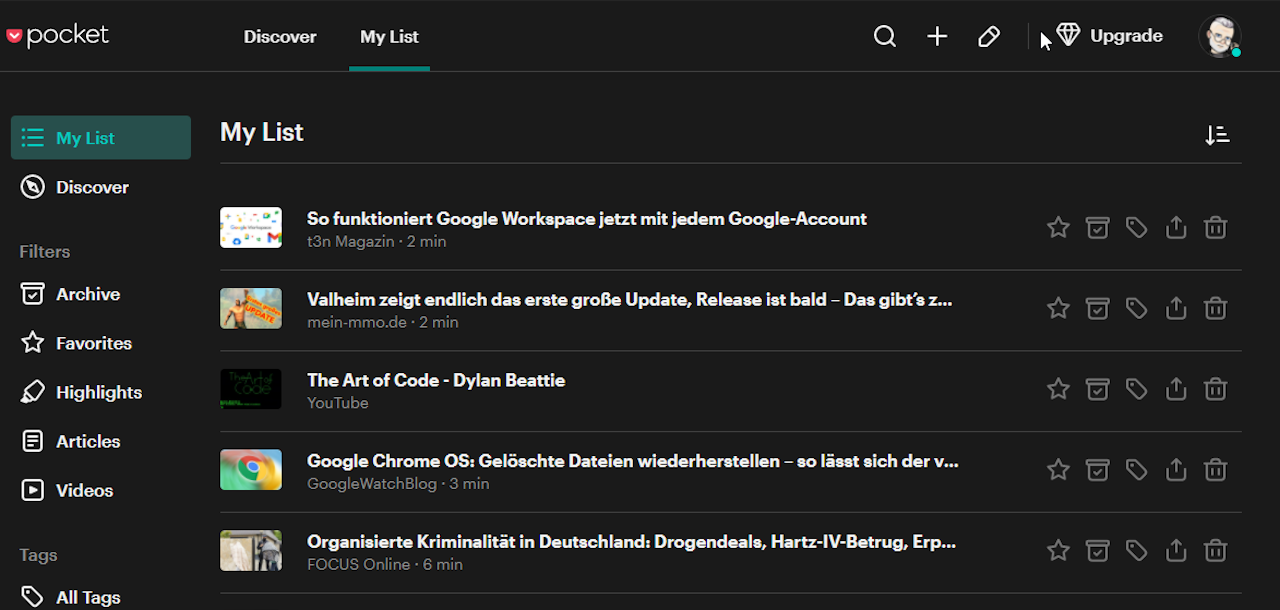Click the t3n Magazin source text
This screenshot has width=1280, height=610.
[351, 242]
